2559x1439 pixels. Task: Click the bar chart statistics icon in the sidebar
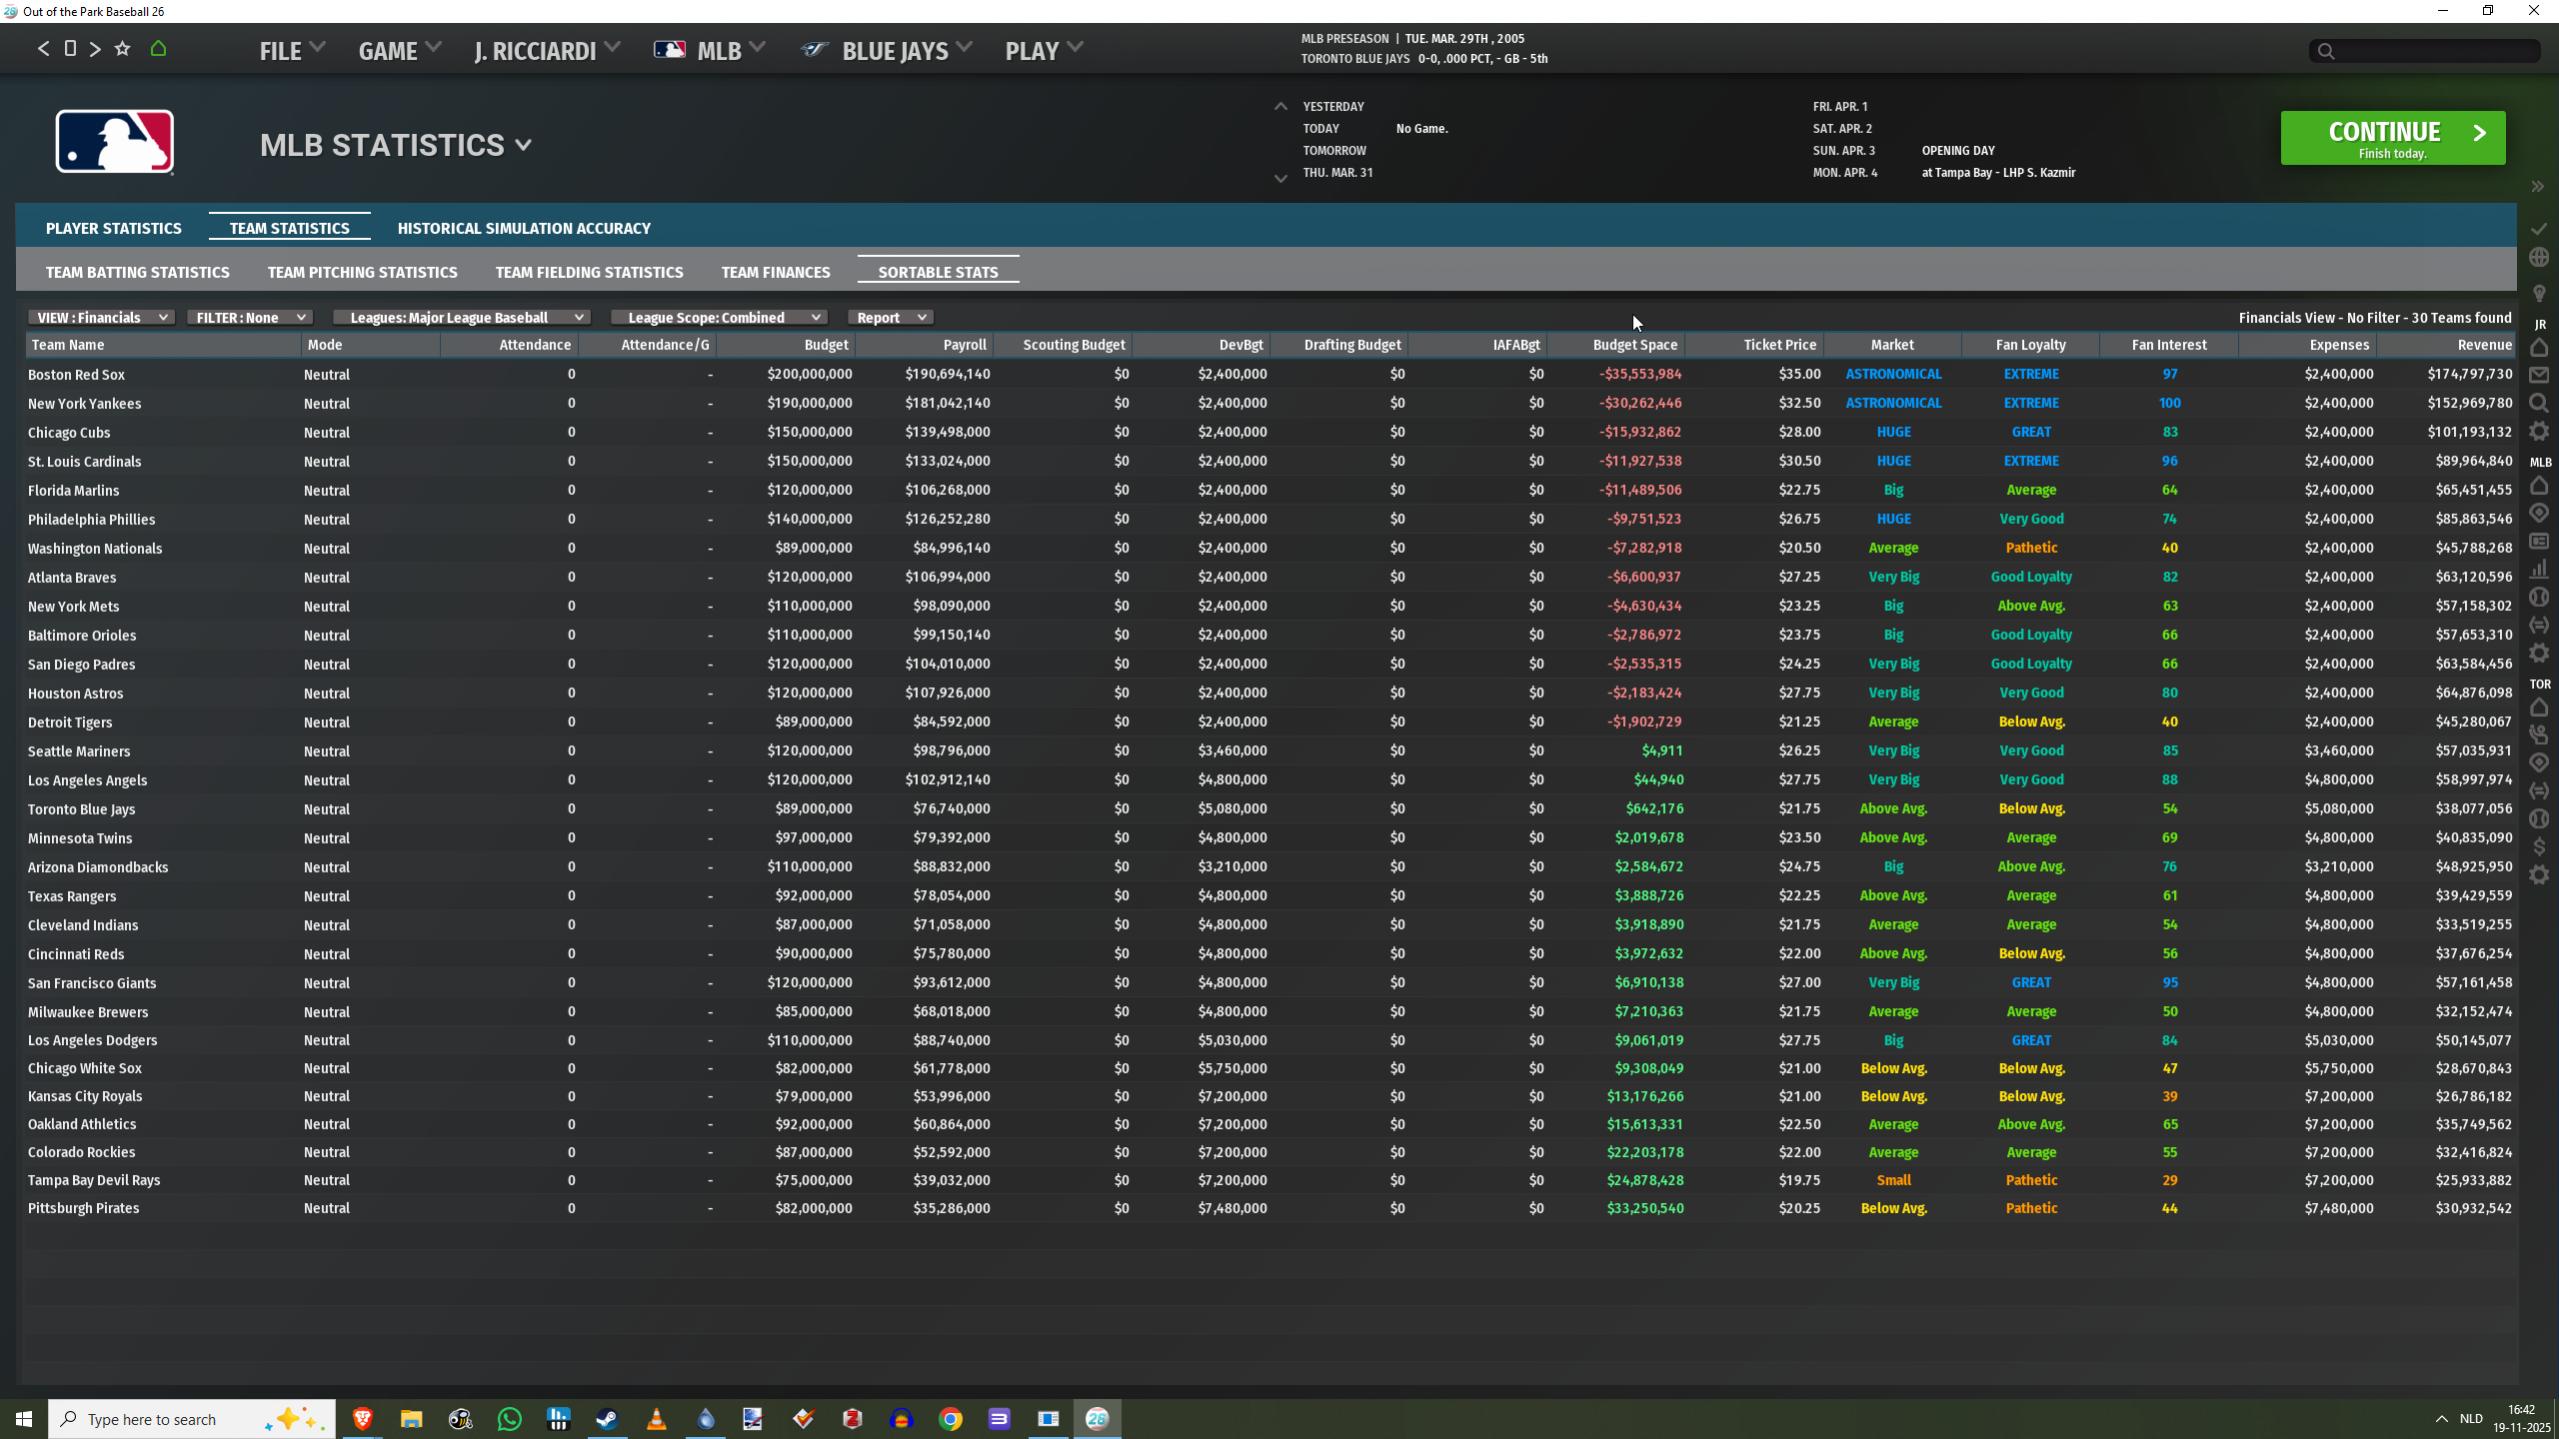(2538, 569)
